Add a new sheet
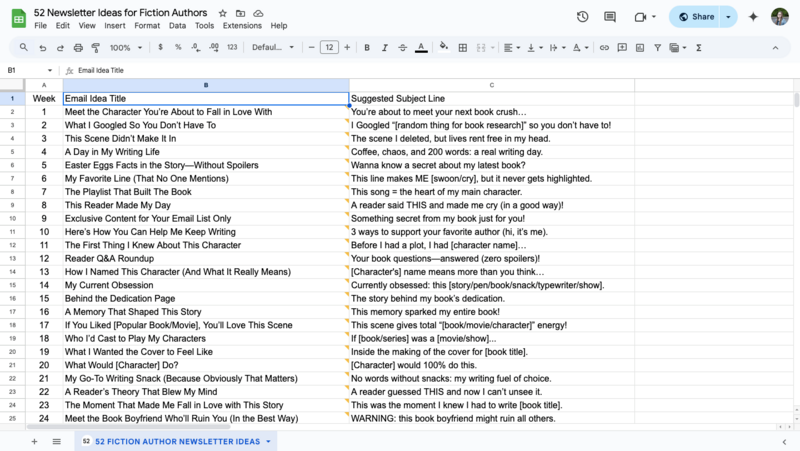 click(x=34, y=441)
